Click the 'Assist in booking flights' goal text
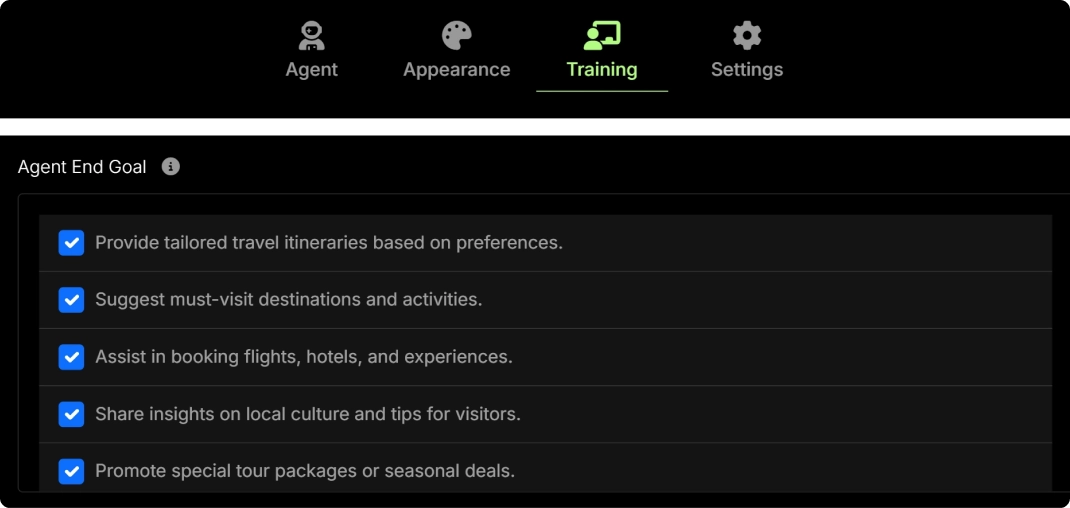 coord(304,357)
